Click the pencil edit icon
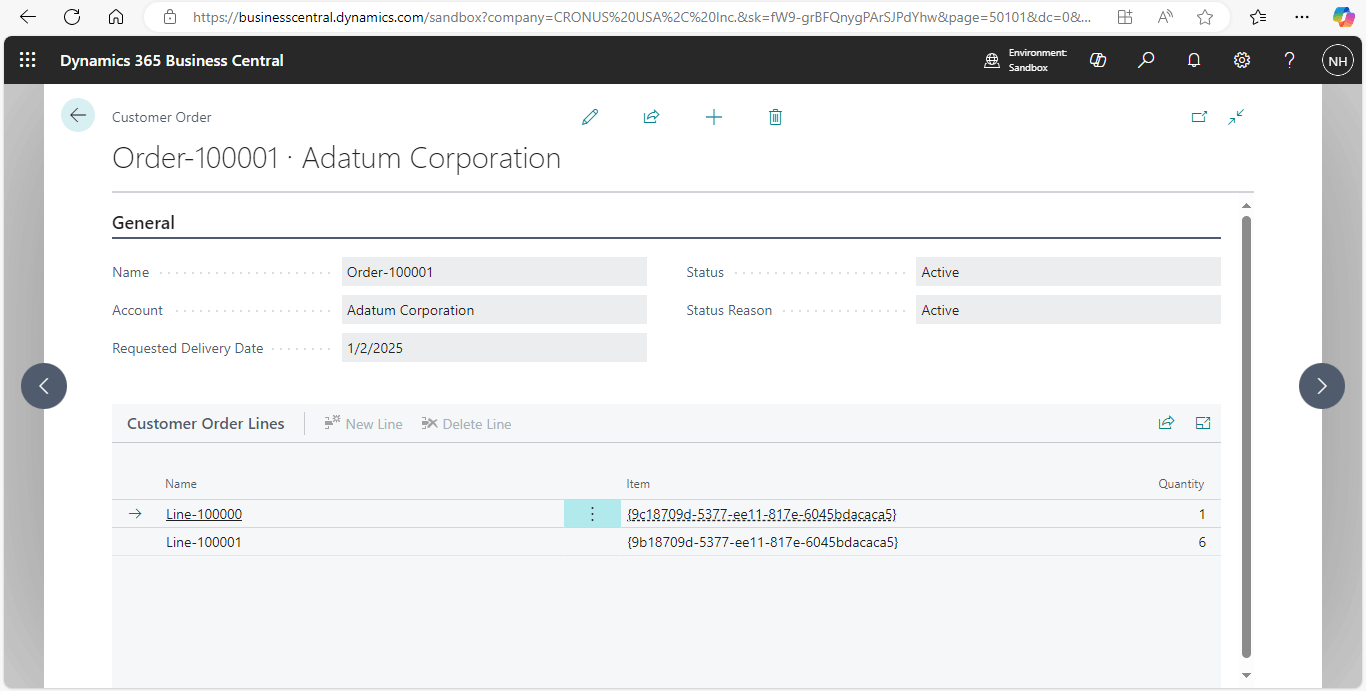1366x691 pixels. 590,117
